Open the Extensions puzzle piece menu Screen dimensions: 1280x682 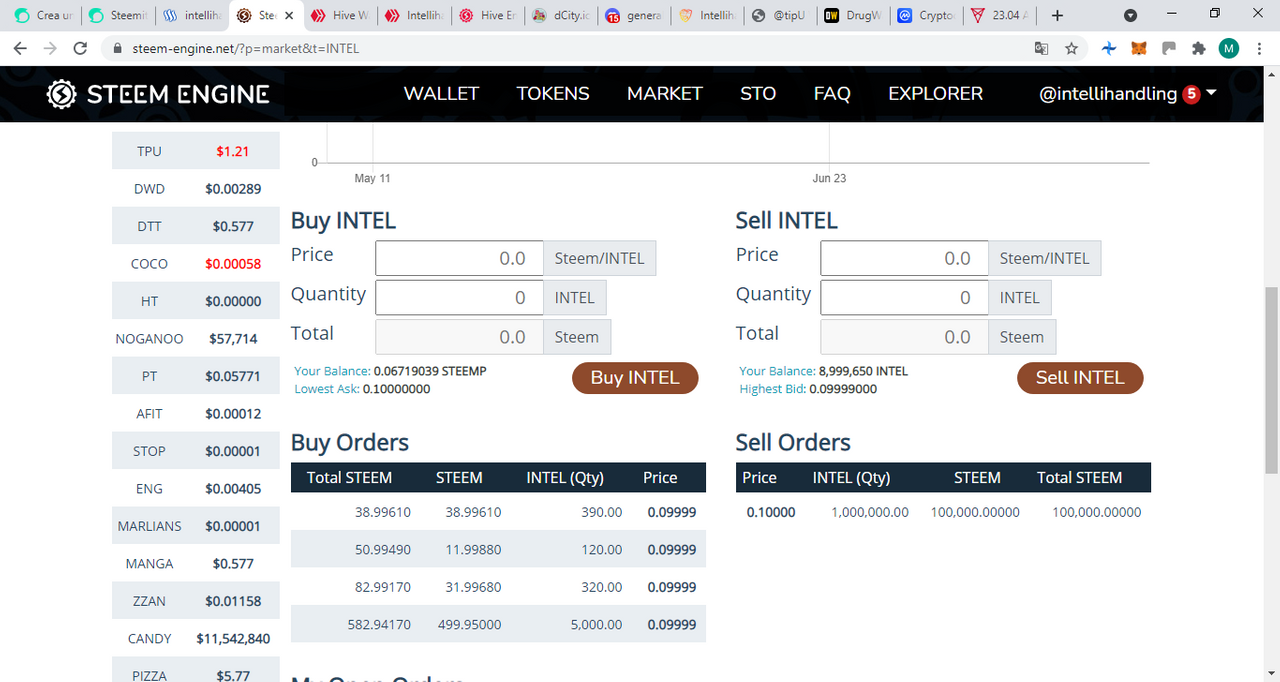coord(1198,48)
